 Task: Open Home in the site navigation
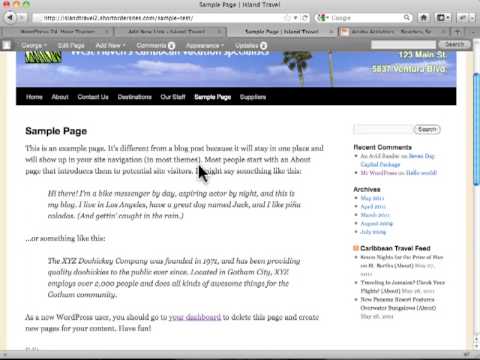(x=34, y=97)
